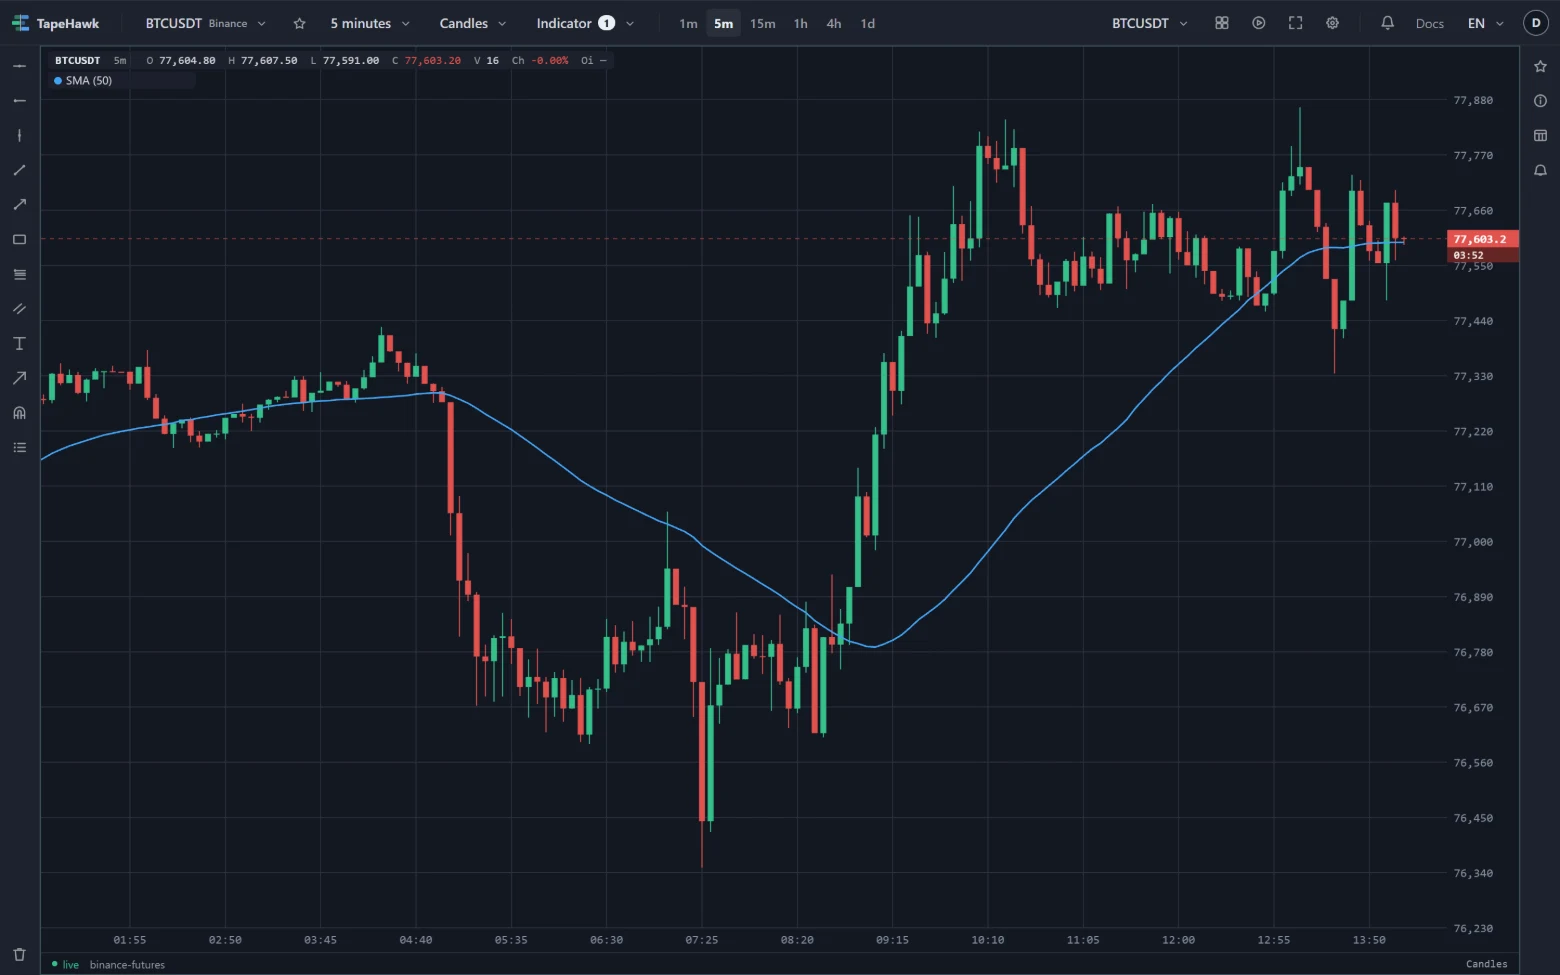
Task: Select the trend line drawing tool
Action: click(x=19, y=170)
